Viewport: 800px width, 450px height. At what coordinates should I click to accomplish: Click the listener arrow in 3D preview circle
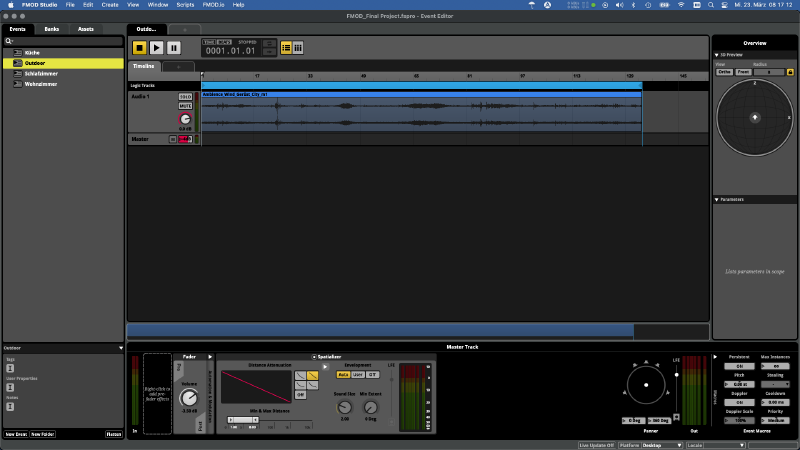tap(755, 118)
